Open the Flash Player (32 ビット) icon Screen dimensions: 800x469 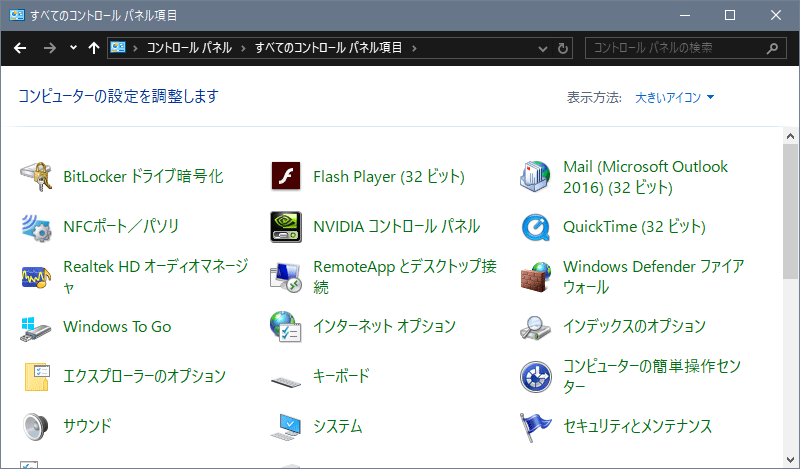pos(286,177)
